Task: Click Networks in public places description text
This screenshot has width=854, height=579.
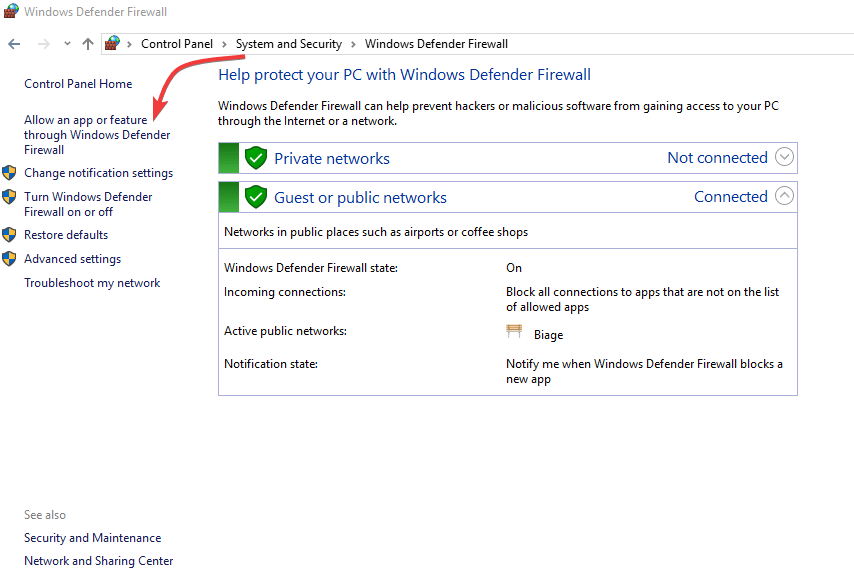Action: 376,232
